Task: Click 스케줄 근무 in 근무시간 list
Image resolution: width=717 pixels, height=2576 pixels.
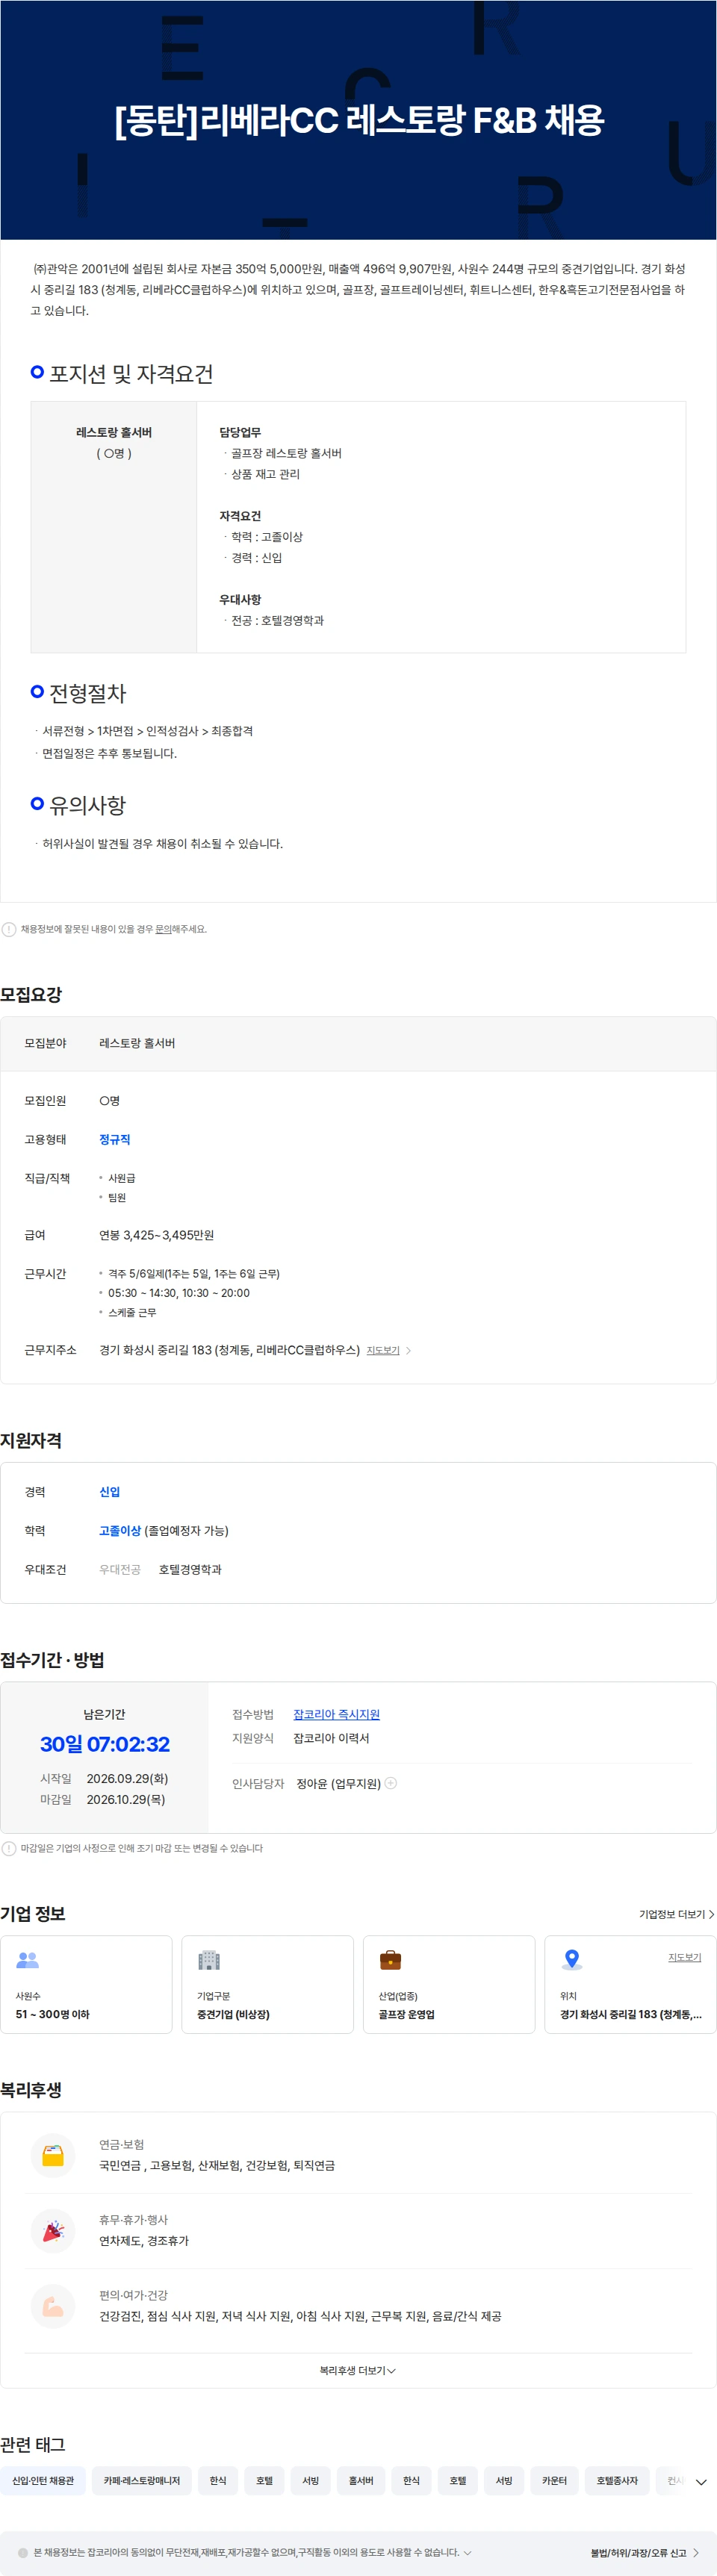Action: pos(132,1313)
